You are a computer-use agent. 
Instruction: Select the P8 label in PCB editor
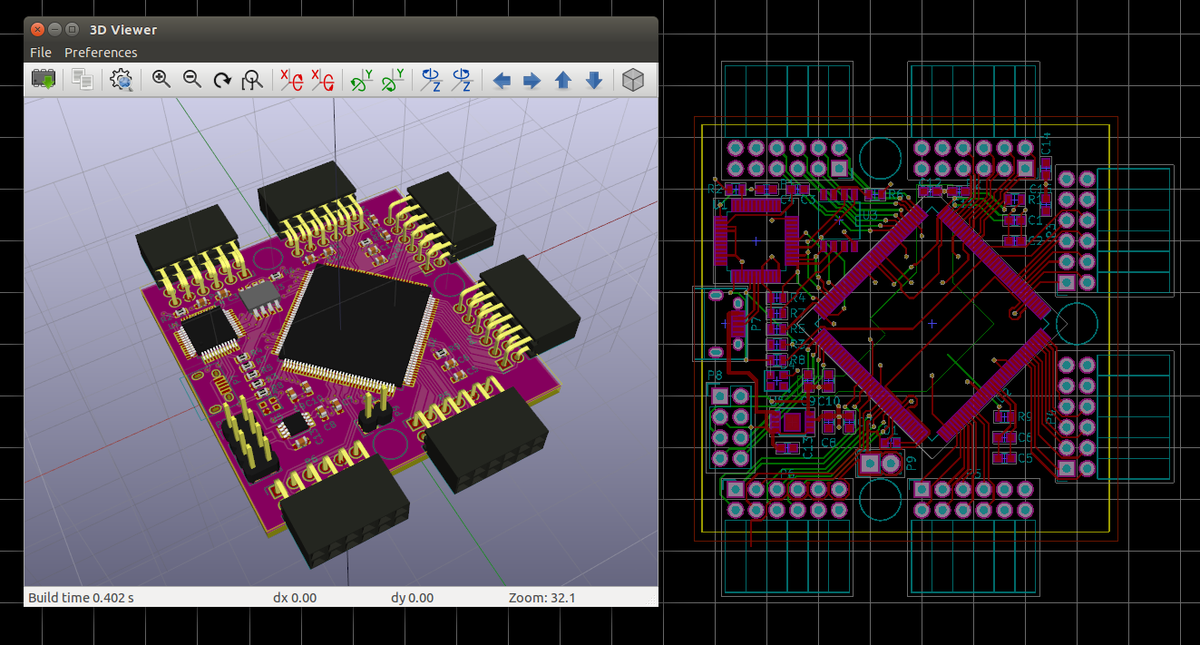tap(715, 375)
